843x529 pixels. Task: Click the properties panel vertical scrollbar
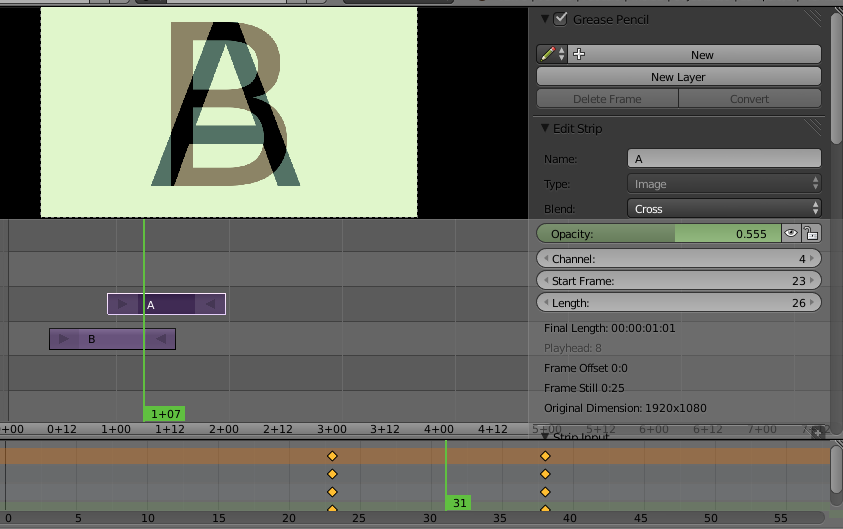pos(836,78)
